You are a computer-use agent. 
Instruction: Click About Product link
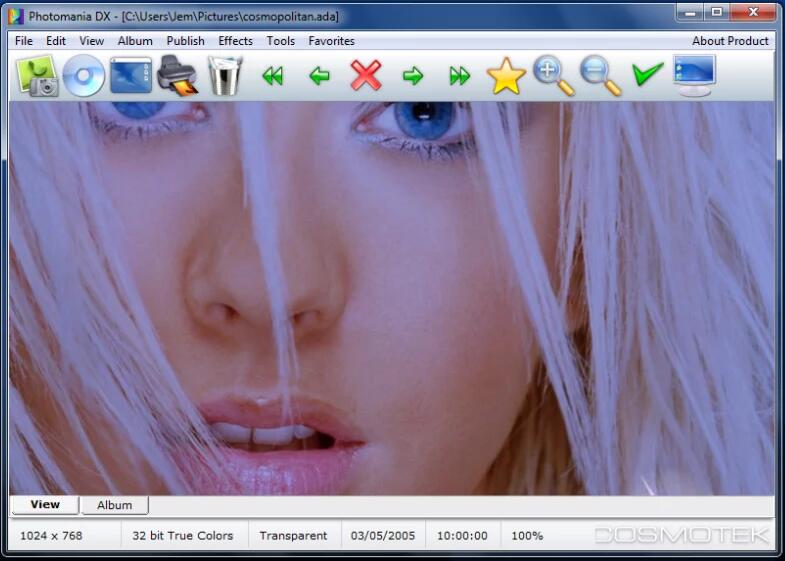pyautogui.click(x=730, y=41)
